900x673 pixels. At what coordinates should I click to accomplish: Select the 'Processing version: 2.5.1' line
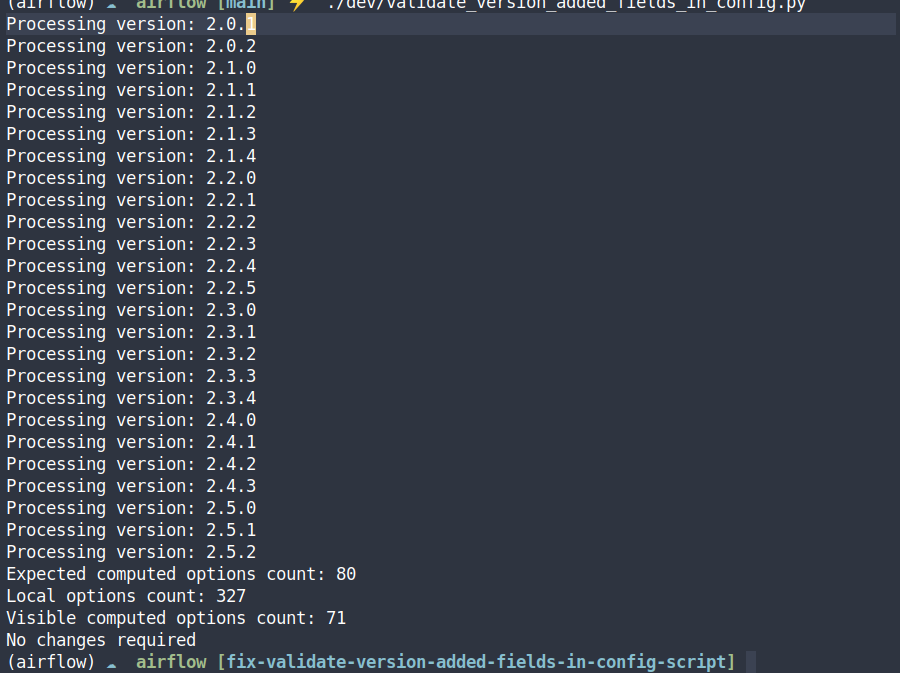131,530
